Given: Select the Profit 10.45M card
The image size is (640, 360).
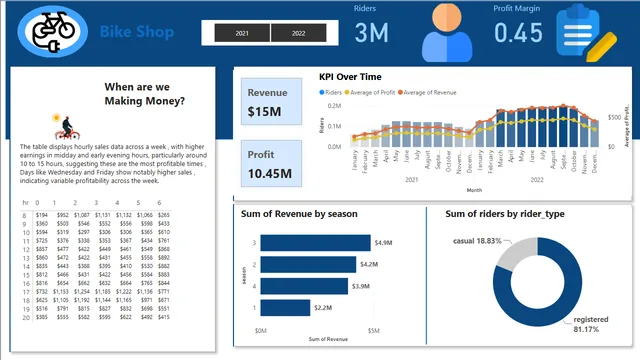Looking at the screenshot, I should 271,164.
